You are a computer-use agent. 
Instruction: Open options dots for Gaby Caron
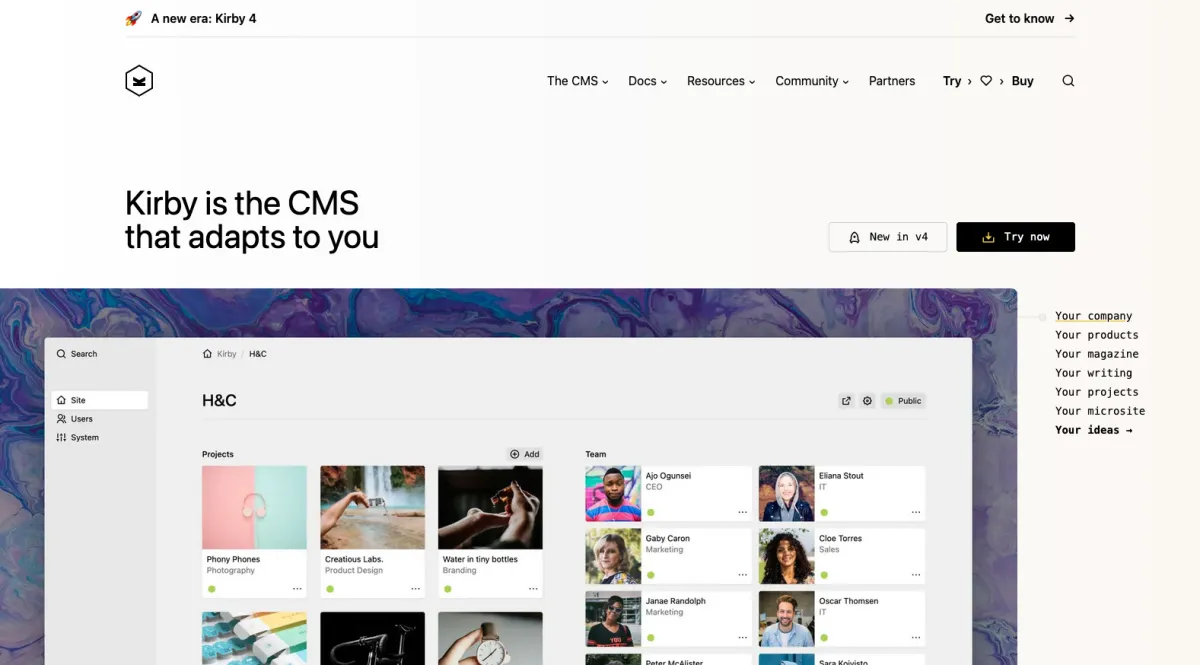pyautogui.click(x=742, y=575)
